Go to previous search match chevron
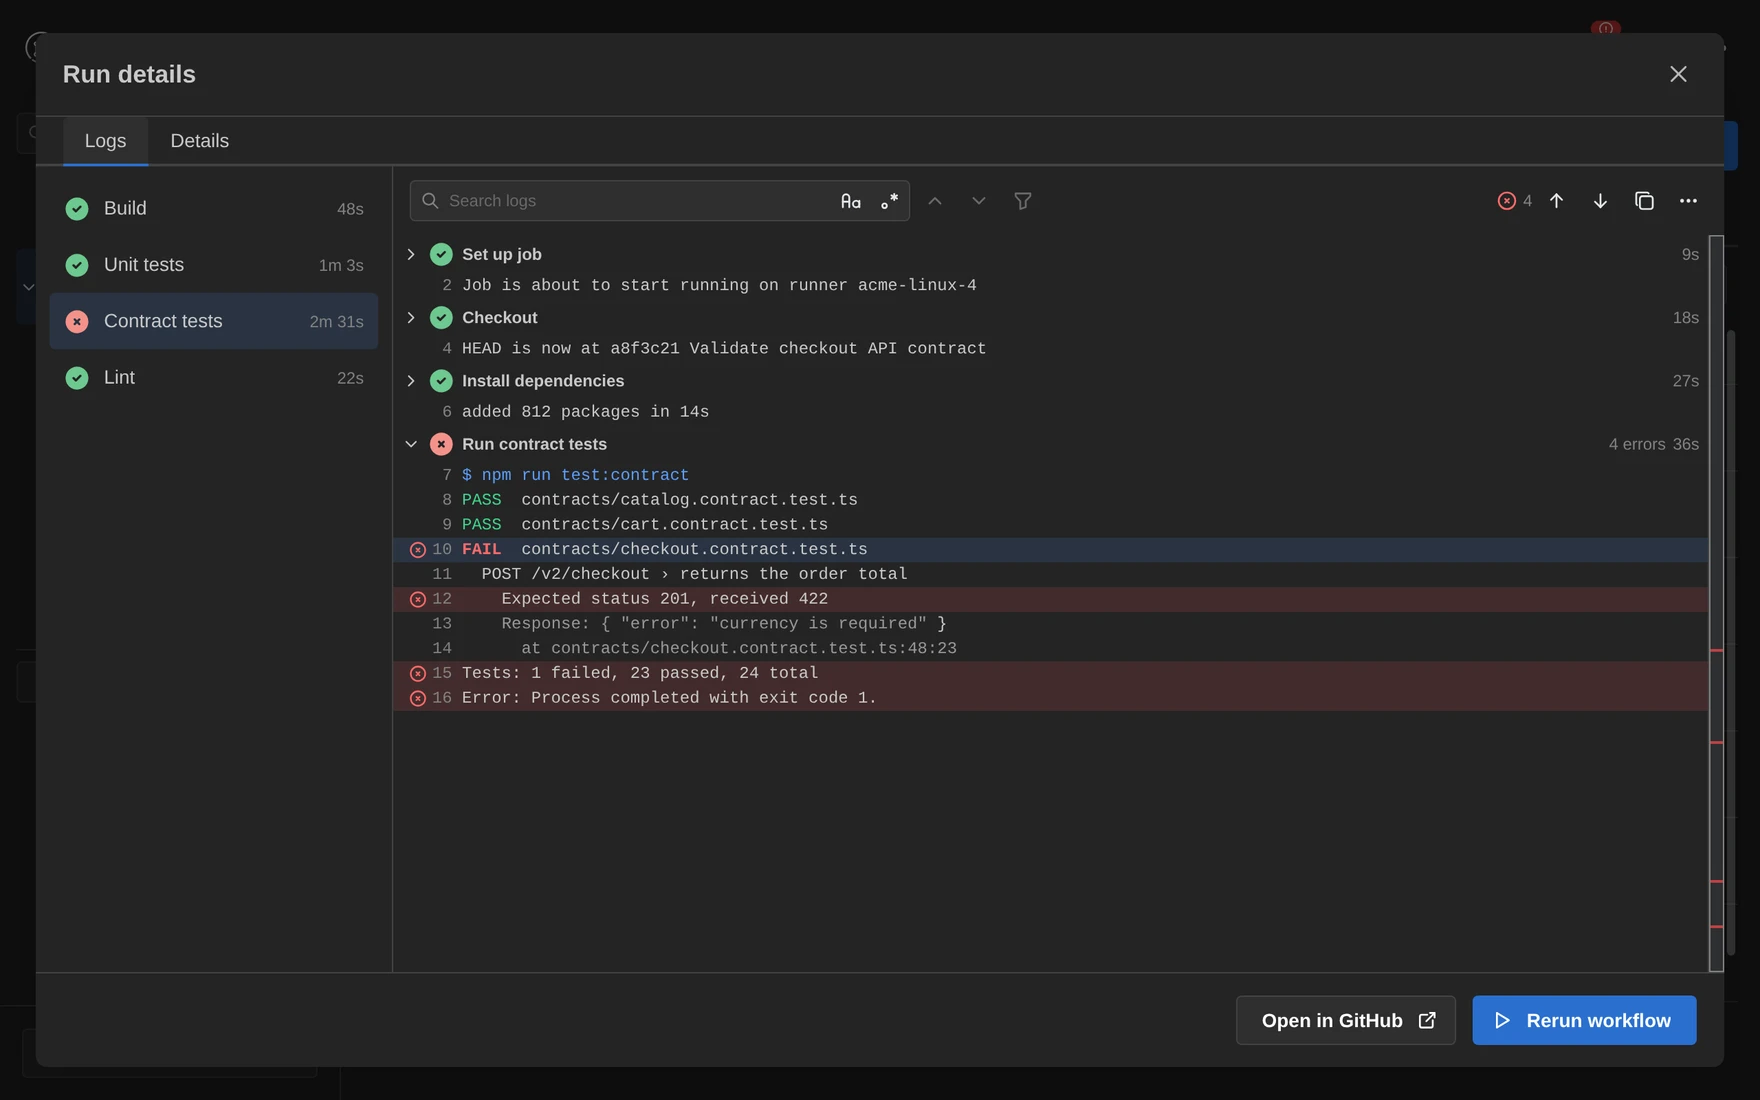This screenshot has height=1100, width=1760. pos(935,201)
